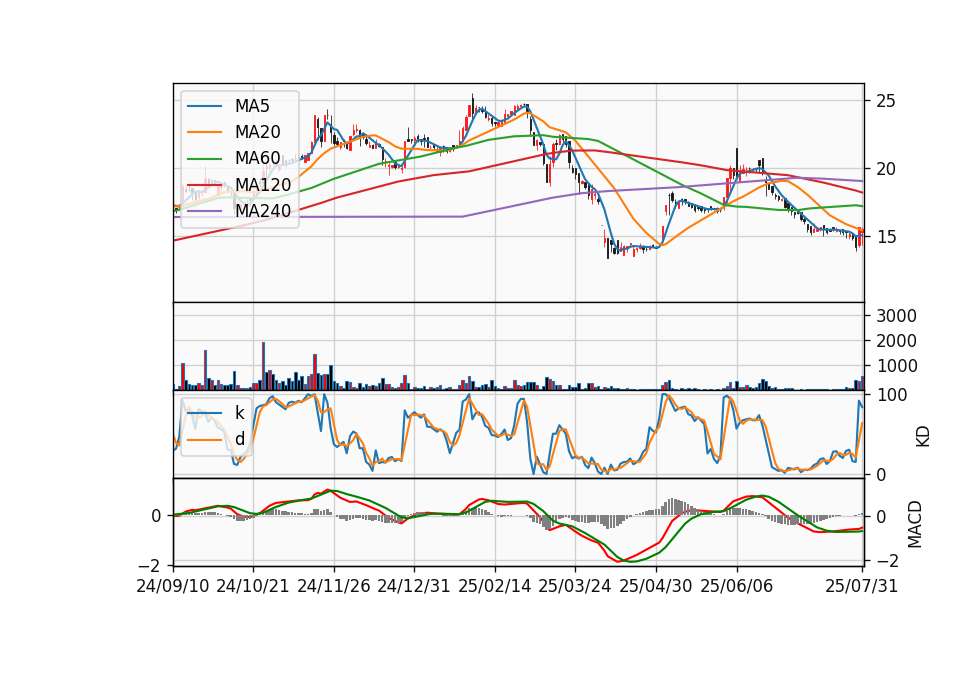Image resolution: width=960 pixels, height=690 pixels.
Task: Select the 24/11/26 date label
Action: point(334,586)
